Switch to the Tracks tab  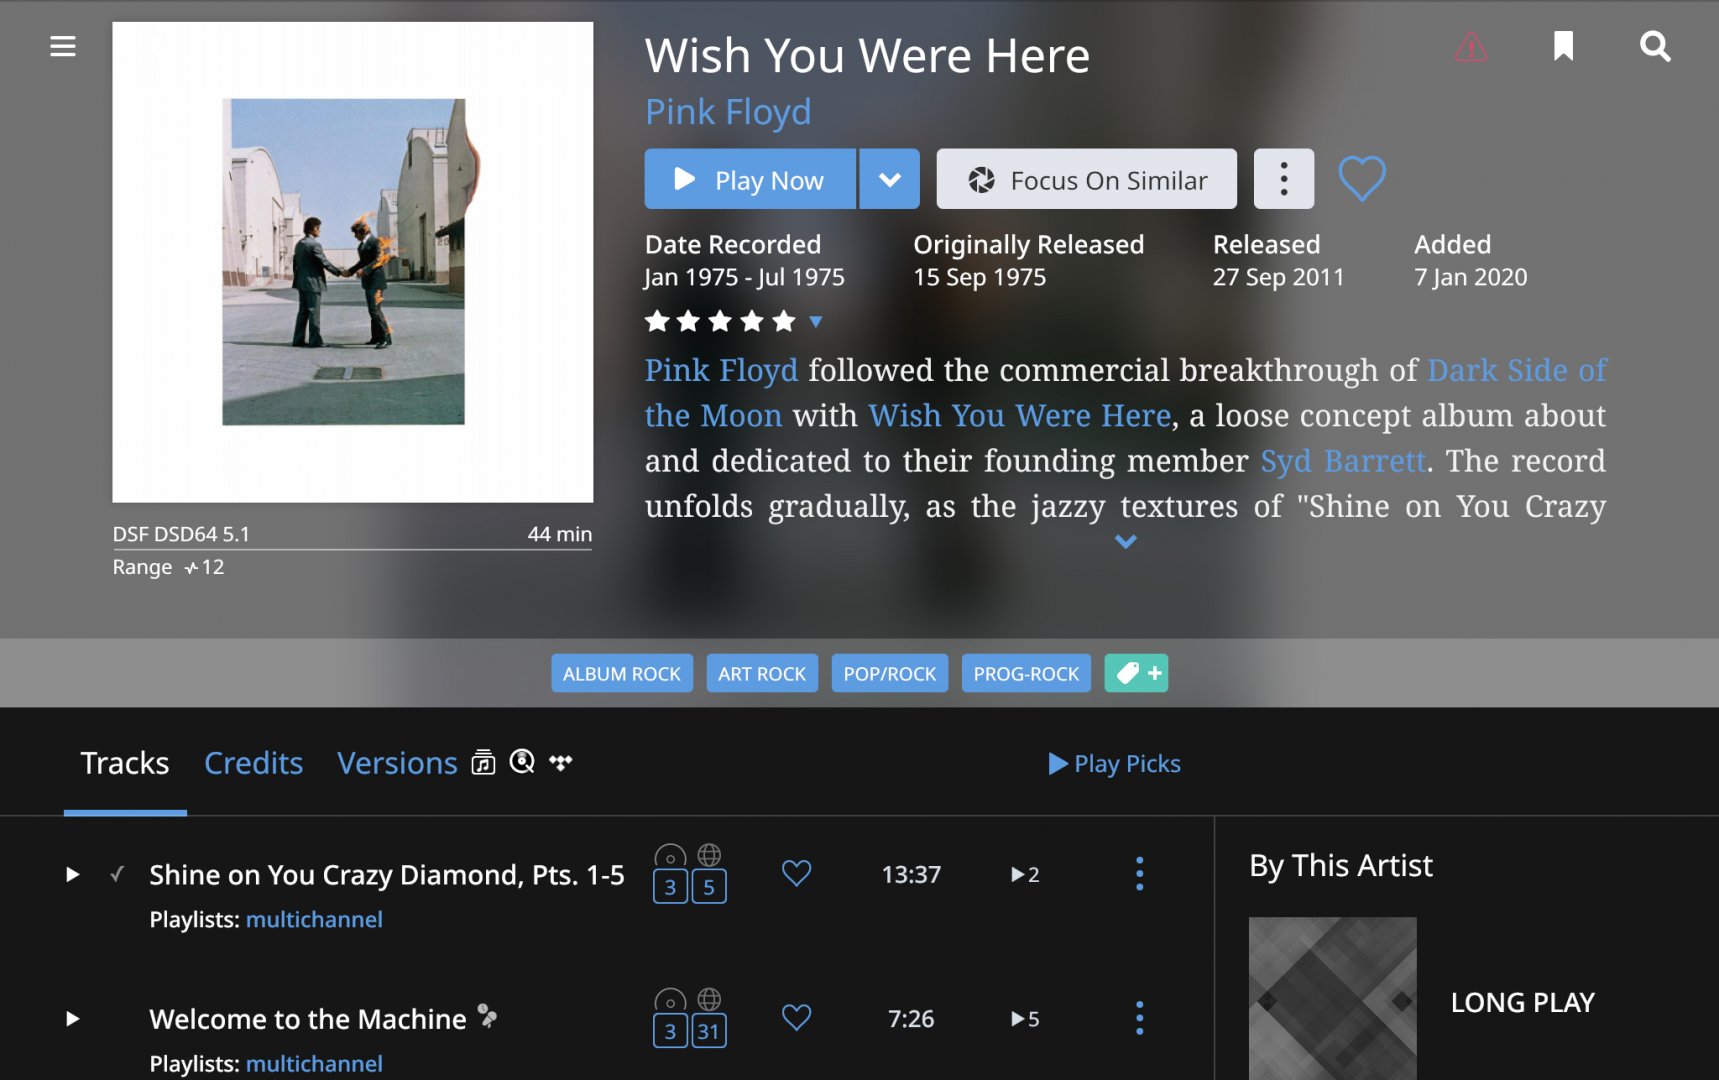[125, 763]
